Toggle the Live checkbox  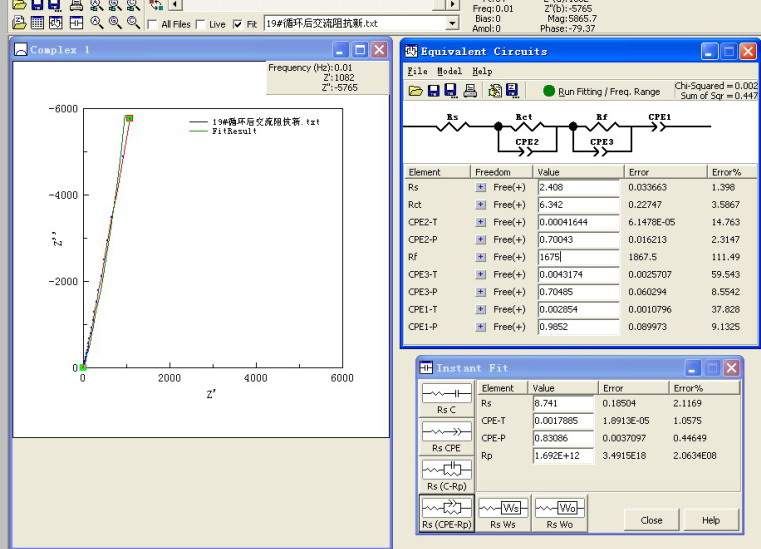click(200, 24)
